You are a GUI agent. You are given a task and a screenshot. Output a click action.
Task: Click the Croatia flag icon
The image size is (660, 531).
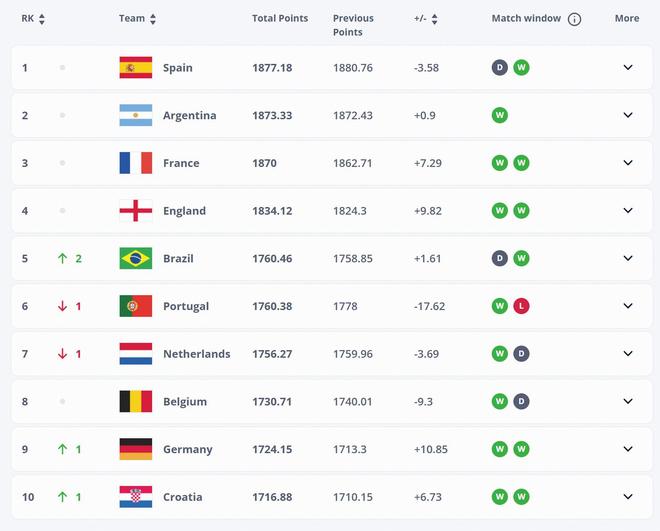135,497
